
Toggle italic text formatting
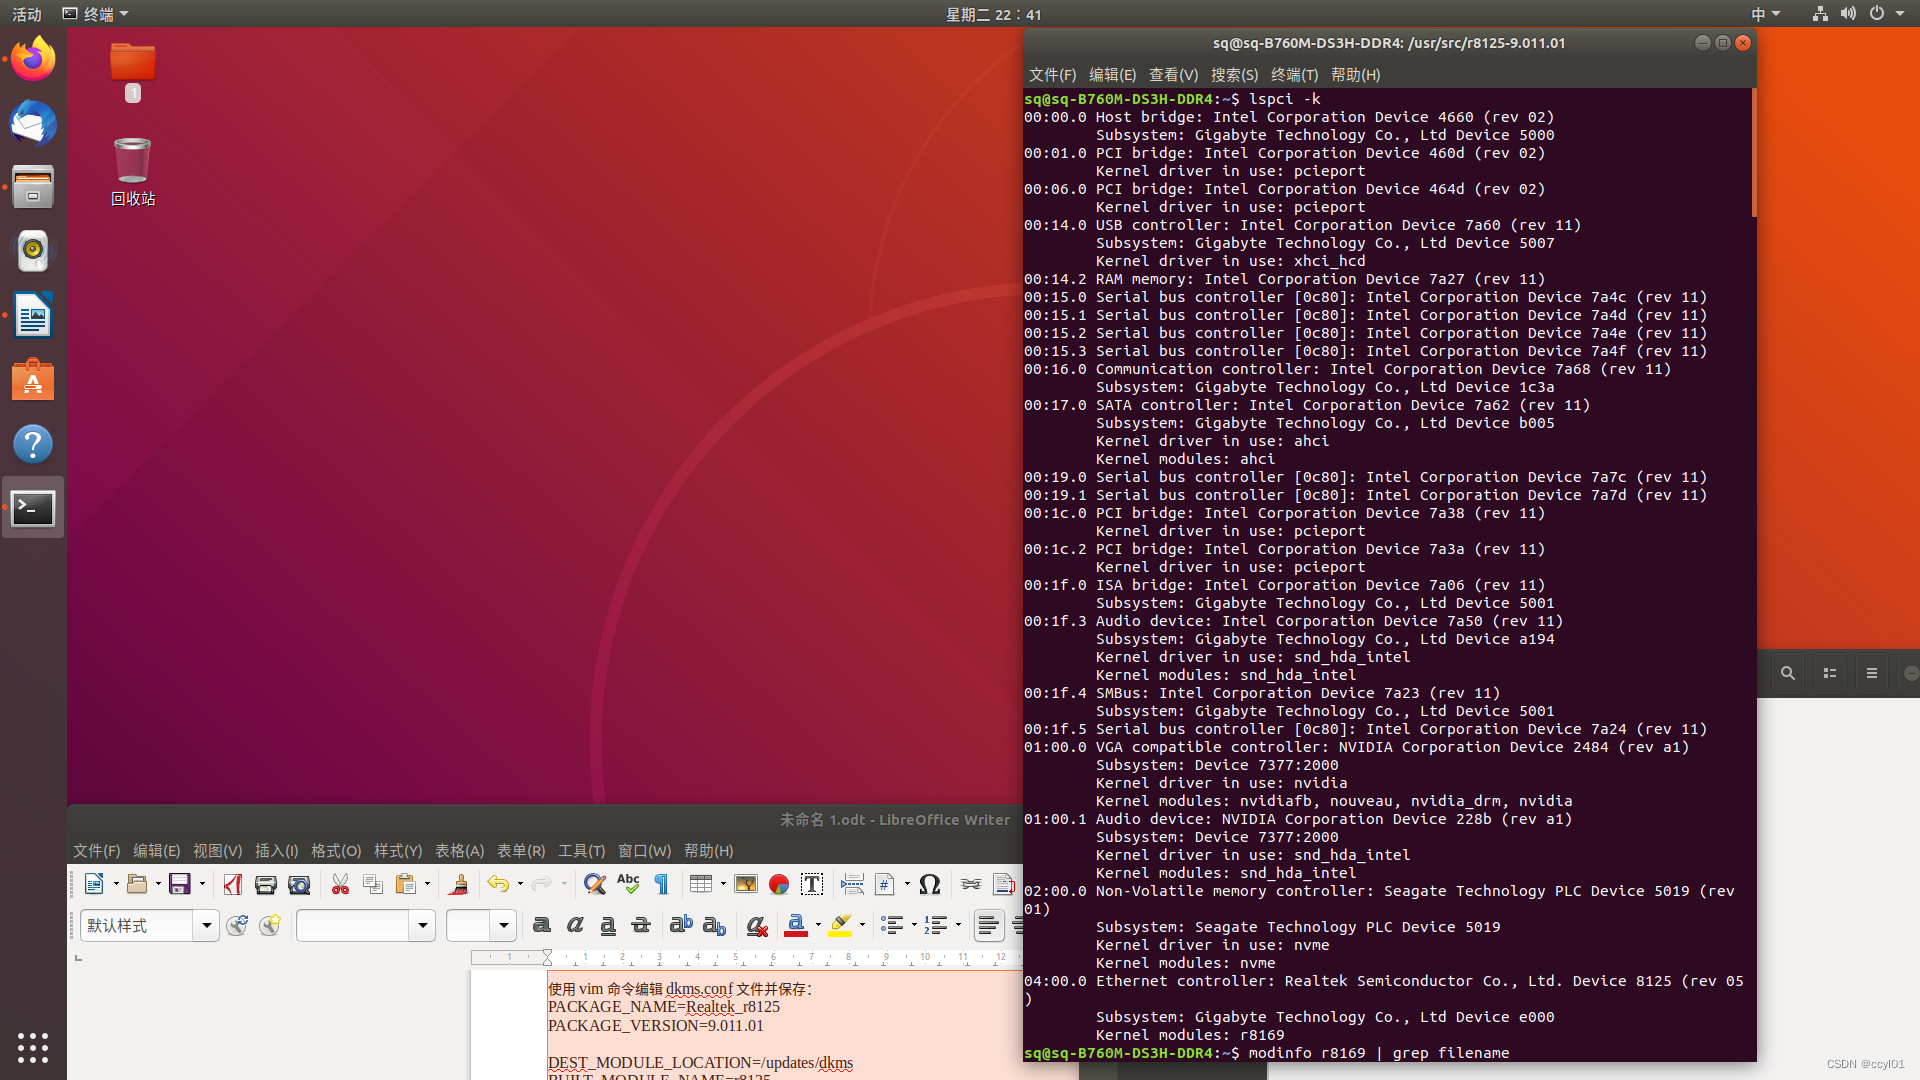point(575,925)
